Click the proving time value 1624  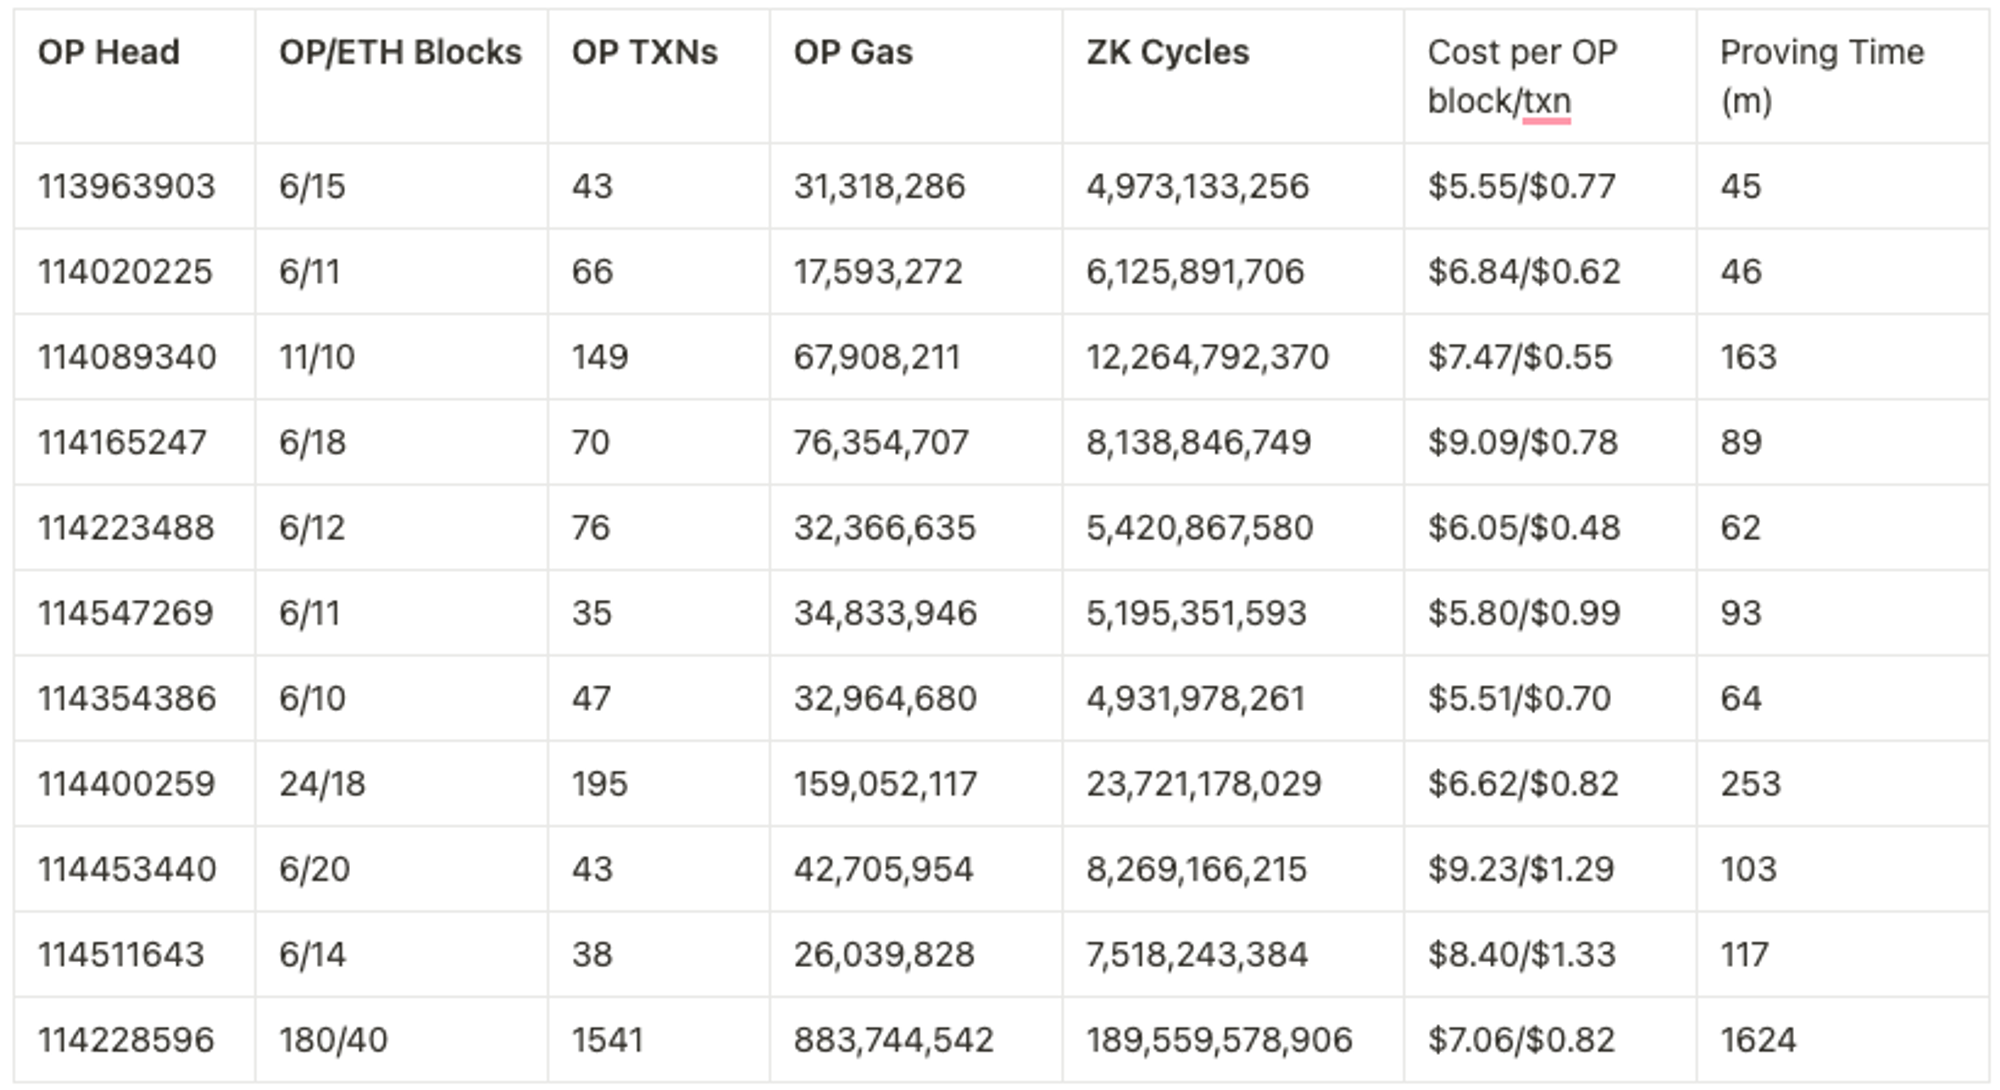1759,1040
